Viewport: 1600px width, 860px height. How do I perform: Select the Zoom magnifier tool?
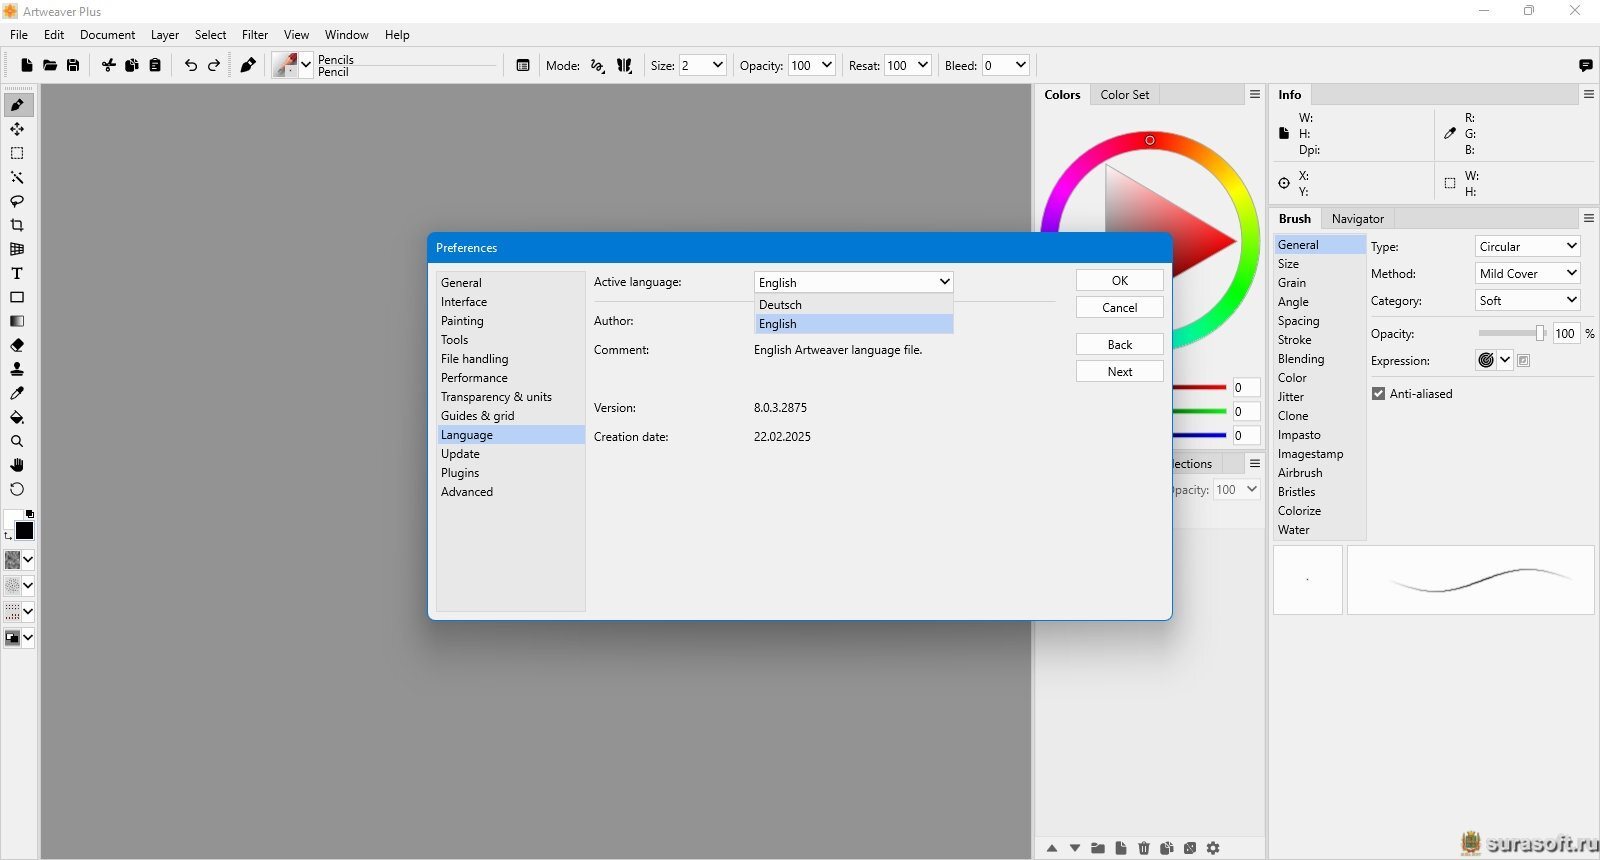(x=17, y=441)
